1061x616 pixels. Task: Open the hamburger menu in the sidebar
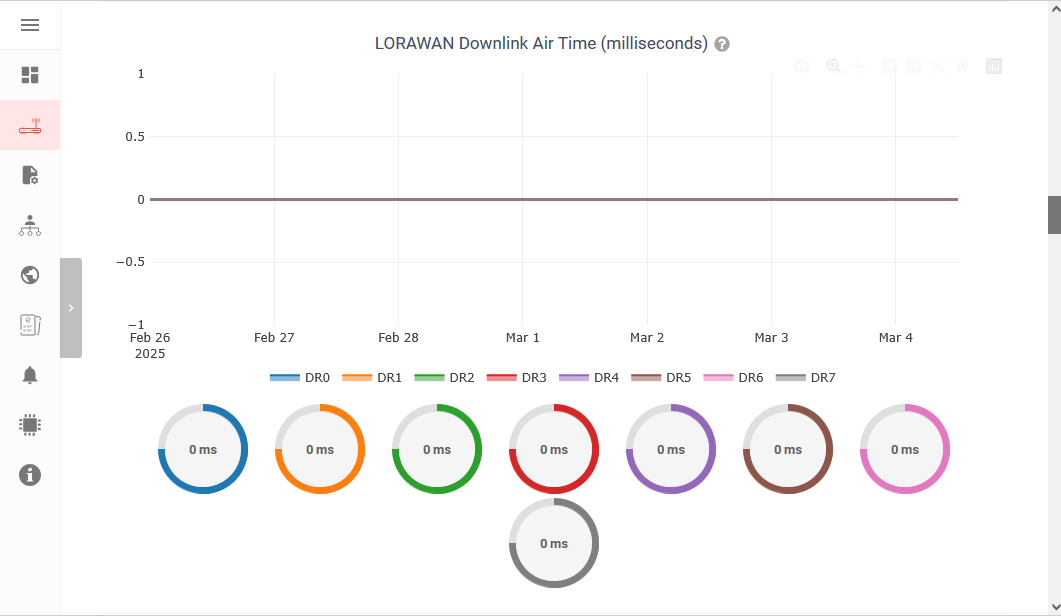(x=30, y=25)
